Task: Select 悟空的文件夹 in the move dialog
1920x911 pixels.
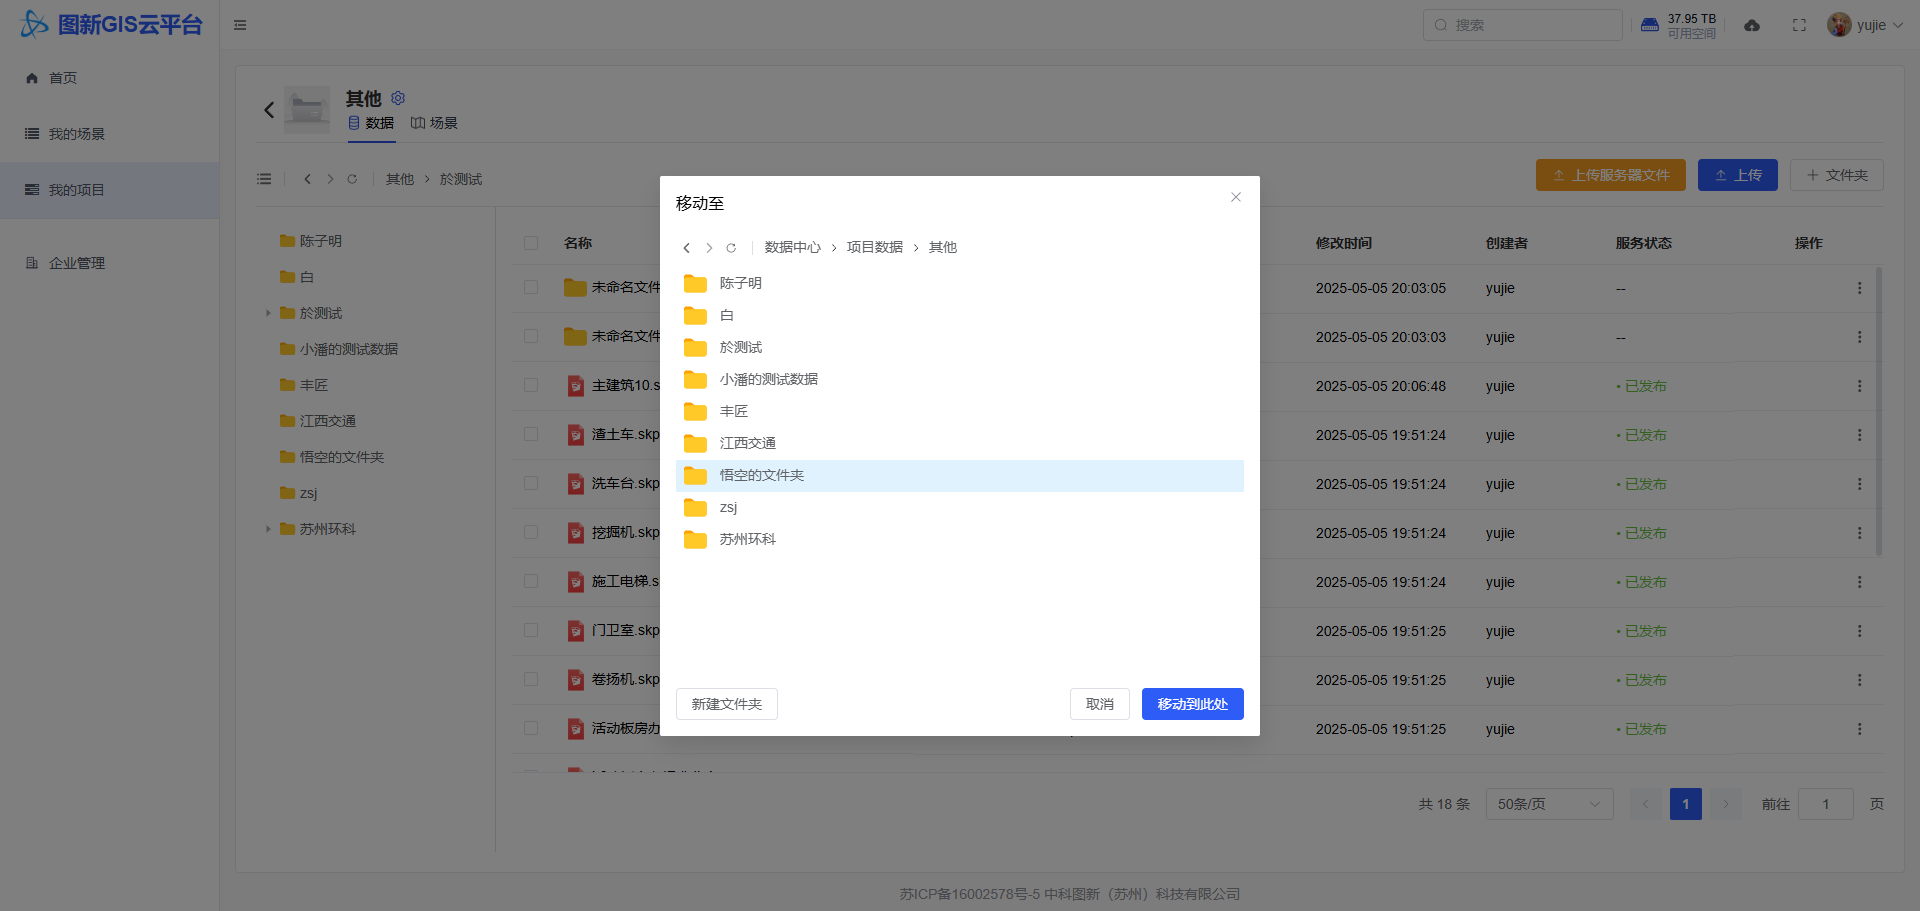Action: (x=960, y=476)
